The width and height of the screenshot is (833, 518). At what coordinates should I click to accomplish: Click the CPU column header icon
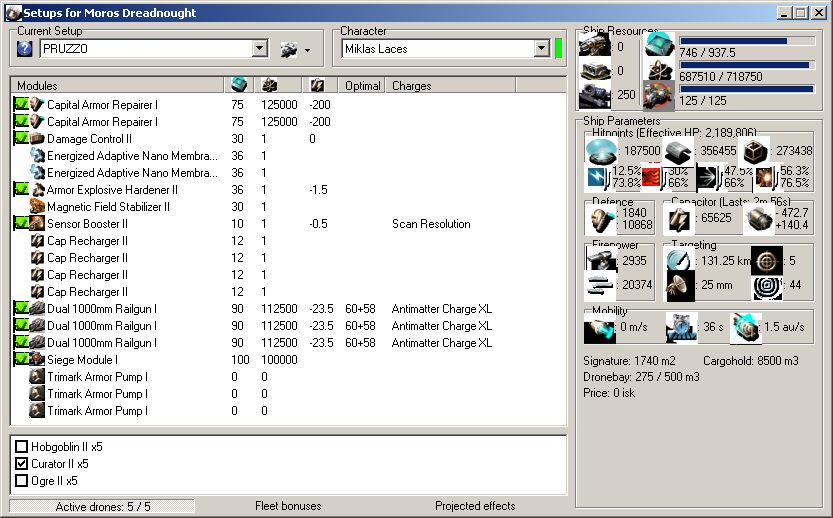pos(239,85)
